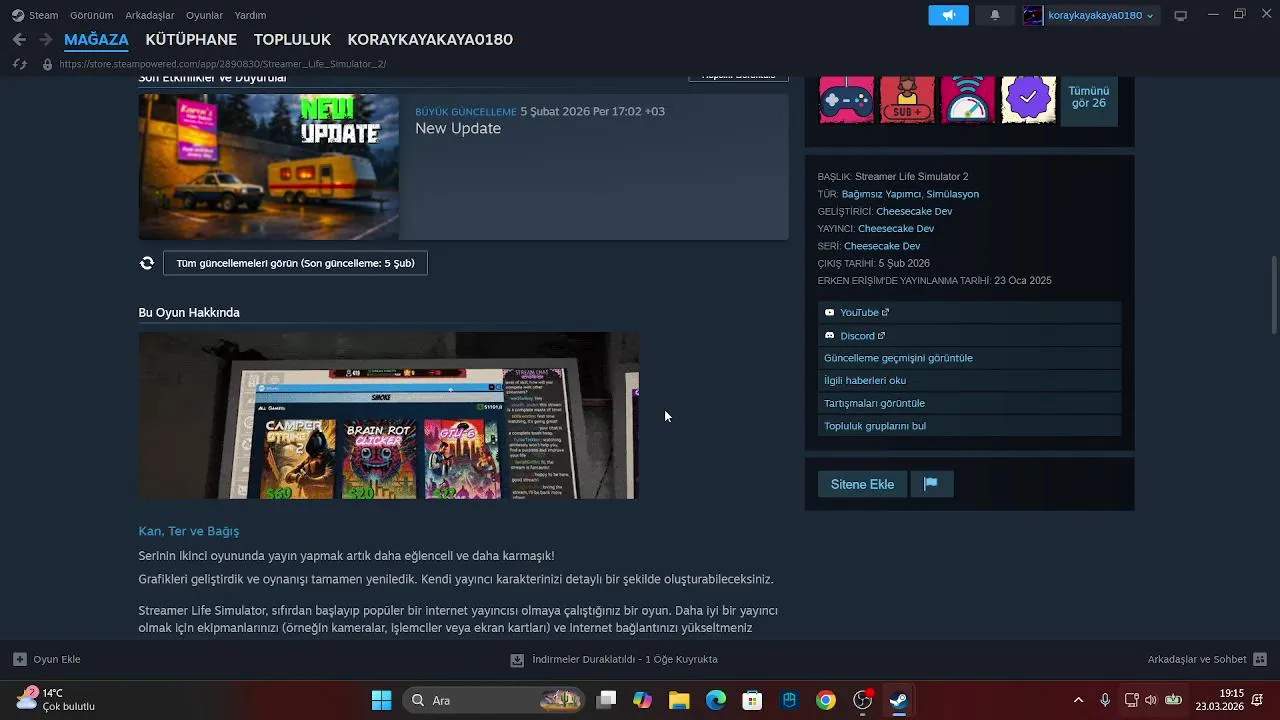Viewport: 1280px width, 720px height.
Task: Click the Big Picture monitor icon
Action: coord(1180,15)
